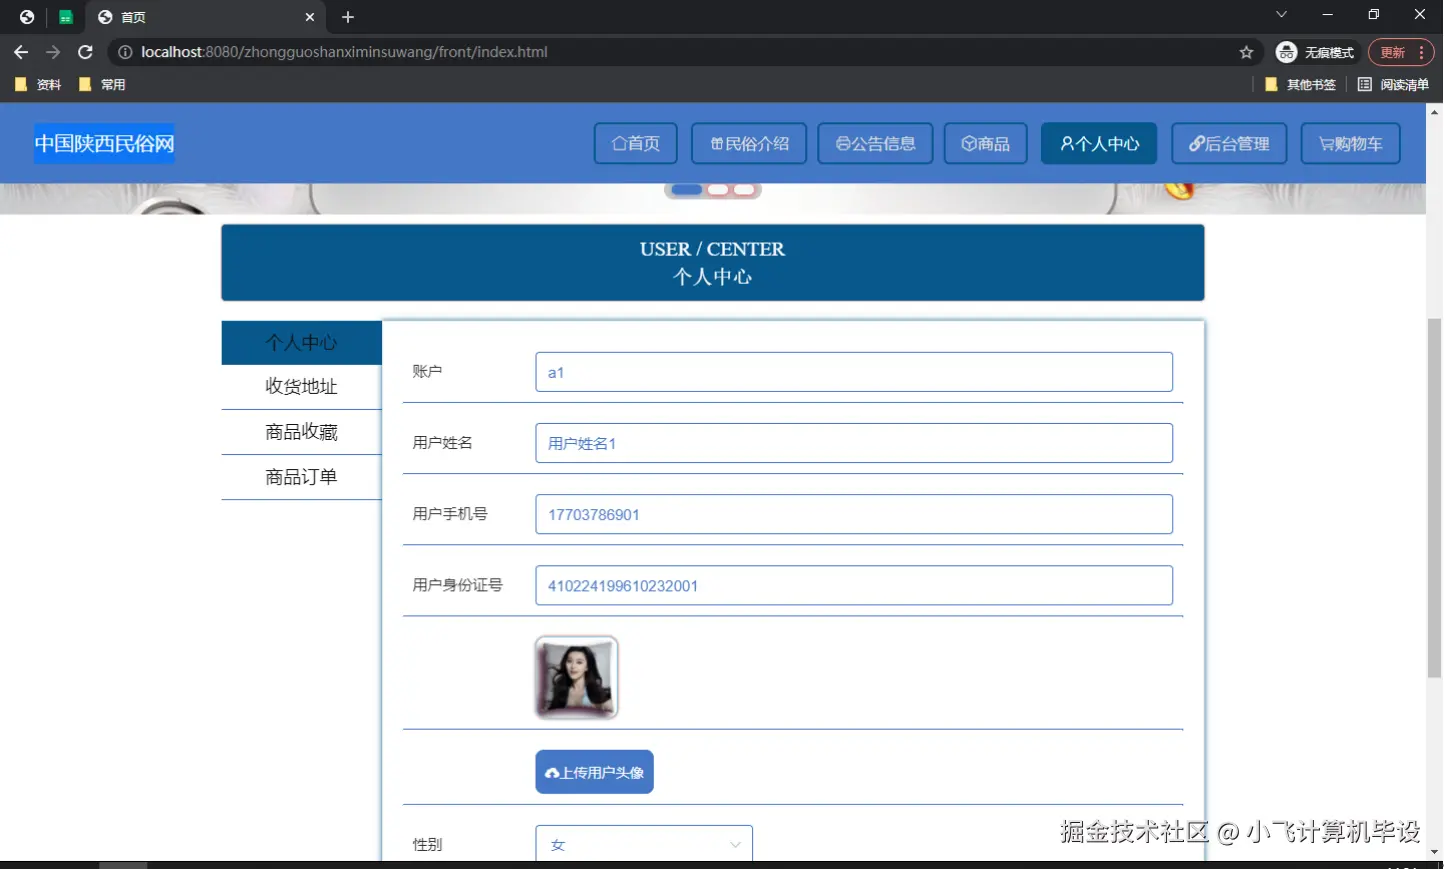This screenshot has height=869, width=1444.
Task: Open the 常用 bookmark folder
Action: click(102, 85)
